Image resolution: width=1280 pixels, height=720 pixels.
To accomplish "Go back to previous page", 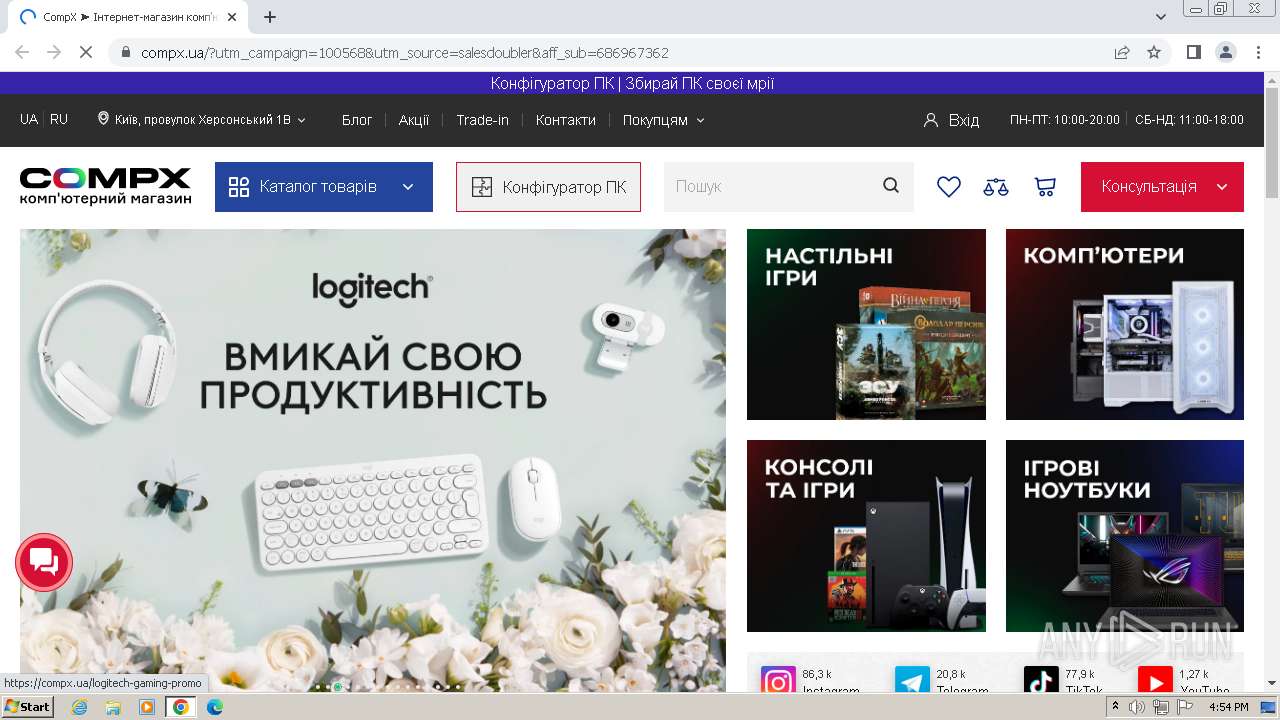I will pyautogui.click(x=22, y=52).
